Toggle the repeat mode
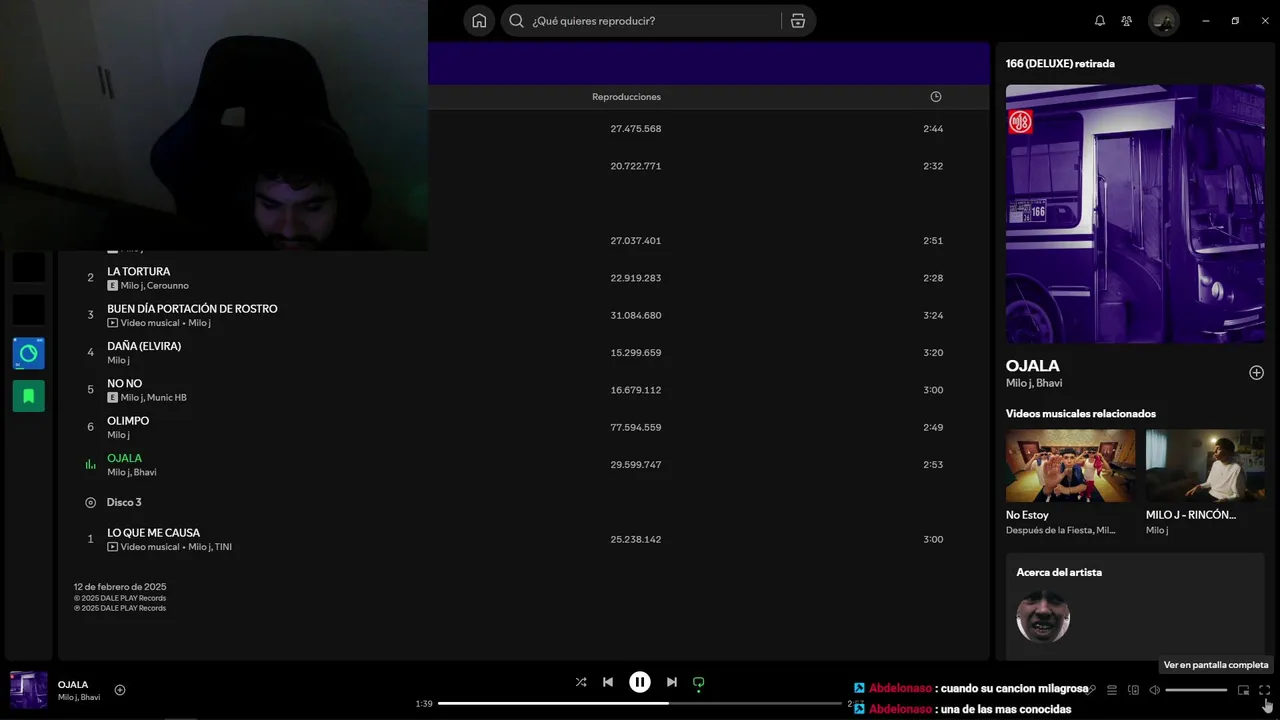This screenshot has width=1280, height=720. point(699,682)
